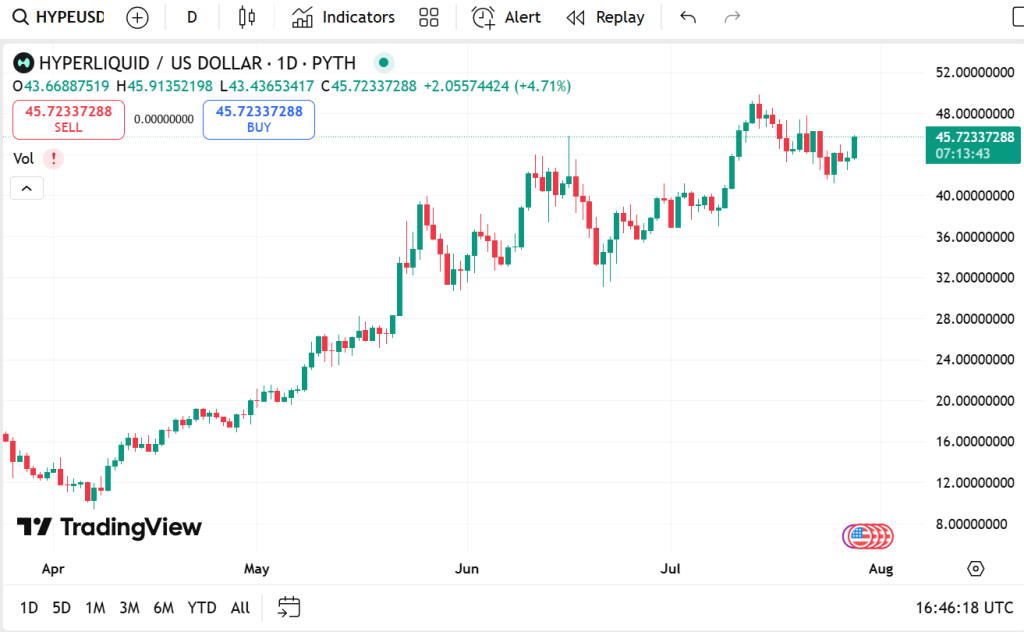1024x632 pixels.
Task: Start bar Replay mode
Action: [x=605, y=17]
